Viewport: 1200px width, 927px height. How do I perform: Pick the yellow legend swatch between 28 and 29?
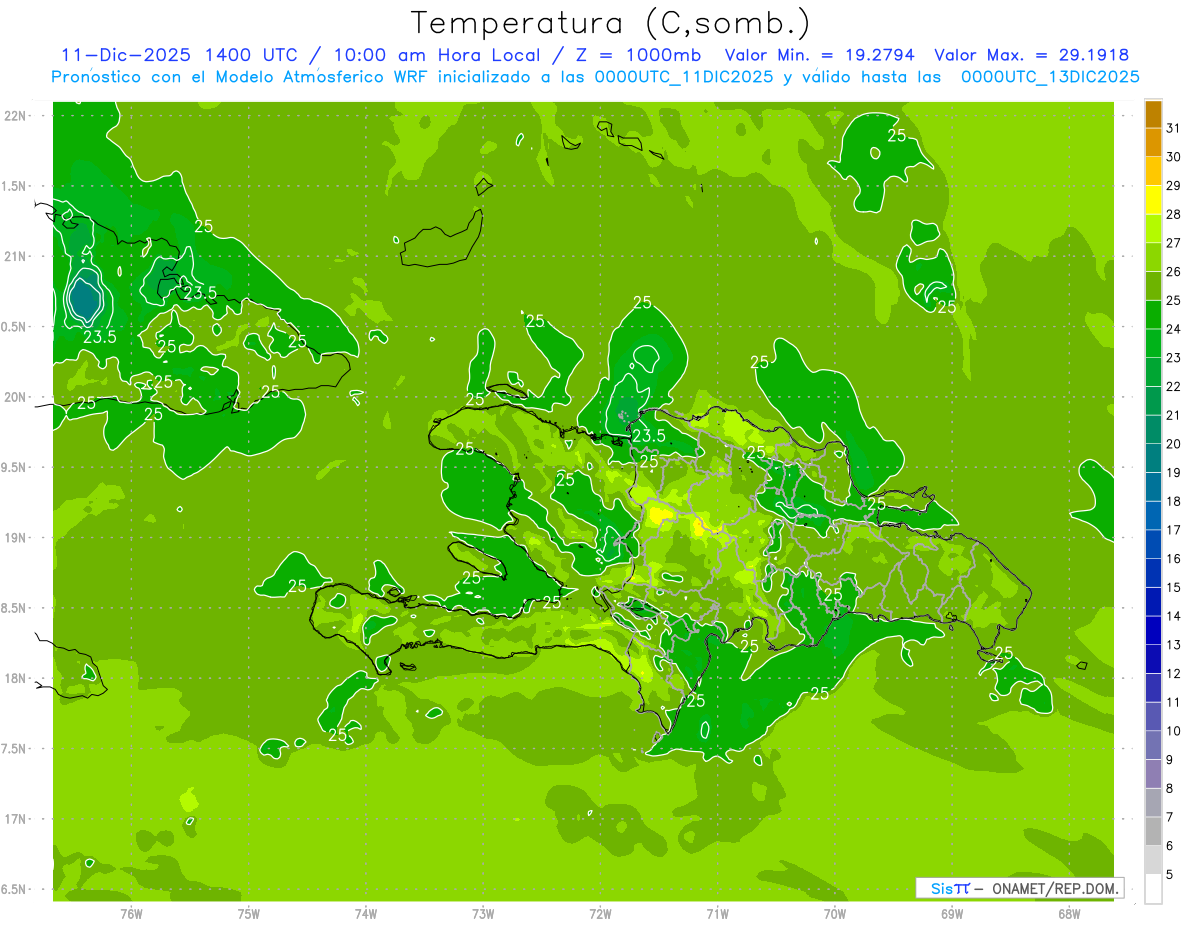click(1153, 201)
